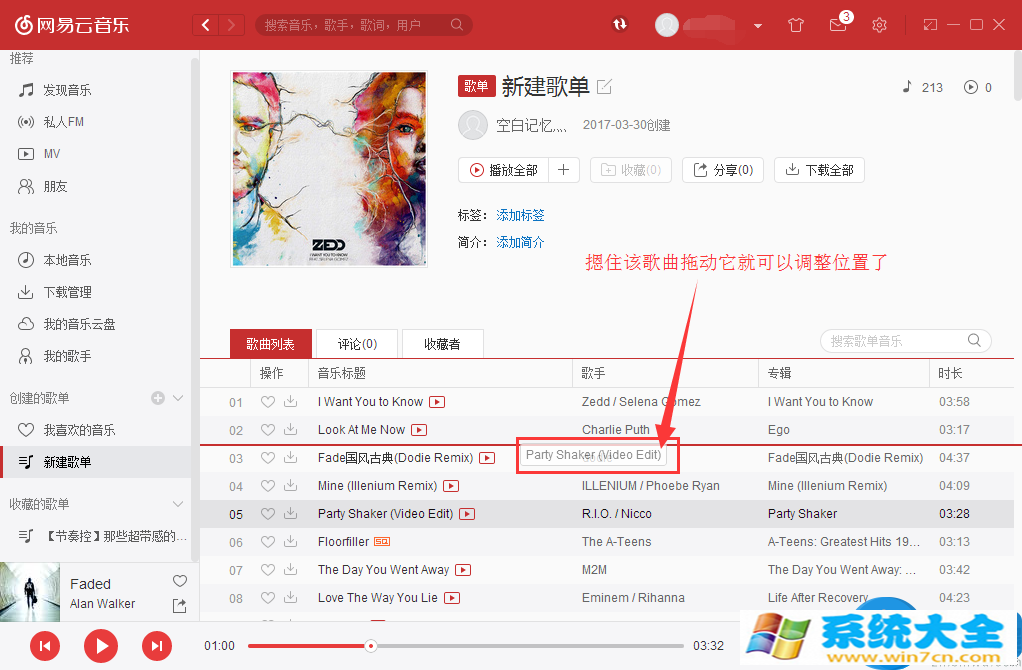Like Fade国风古典(Dodie Remix)
Image resolution: width=1022 pixels, height=670 pixels.
pyautogui.click(x=268, y=458)
